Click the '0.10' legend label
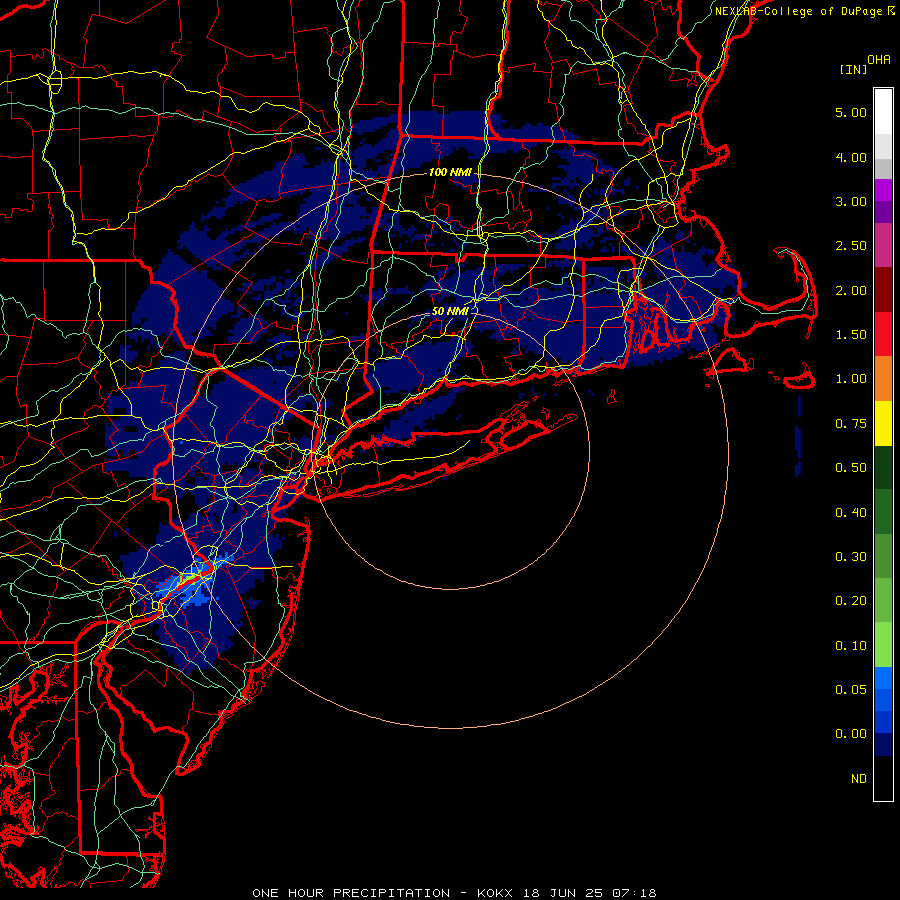 [851, 646]
